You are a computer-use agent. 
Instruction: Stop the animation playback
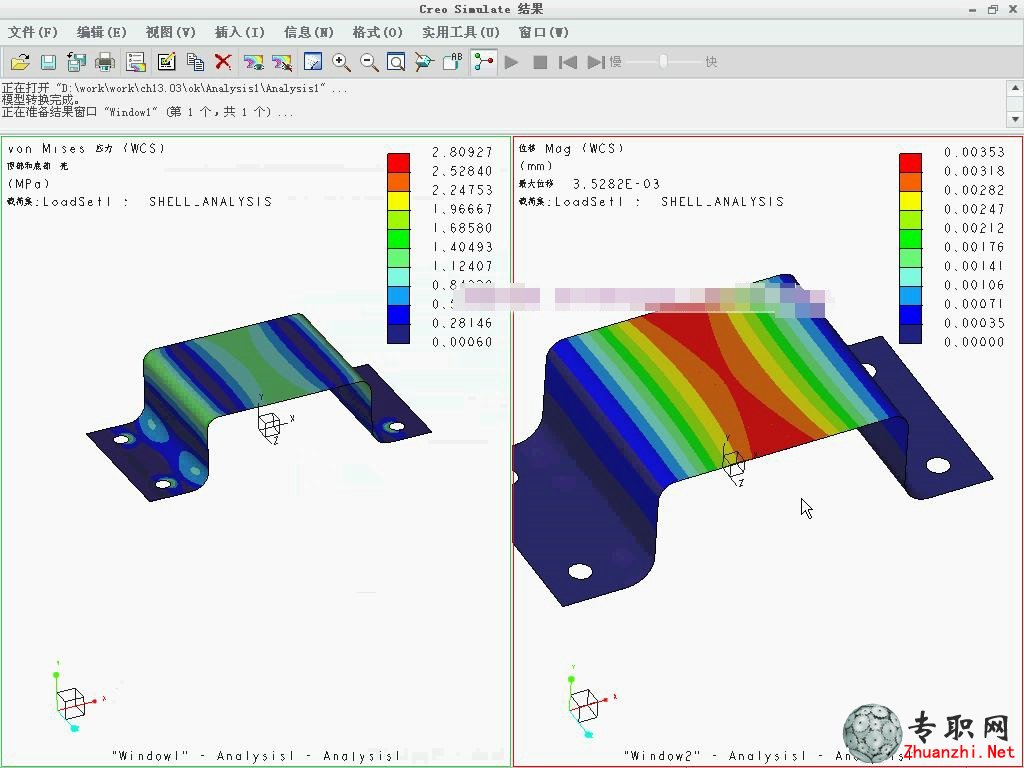point(540,62)
